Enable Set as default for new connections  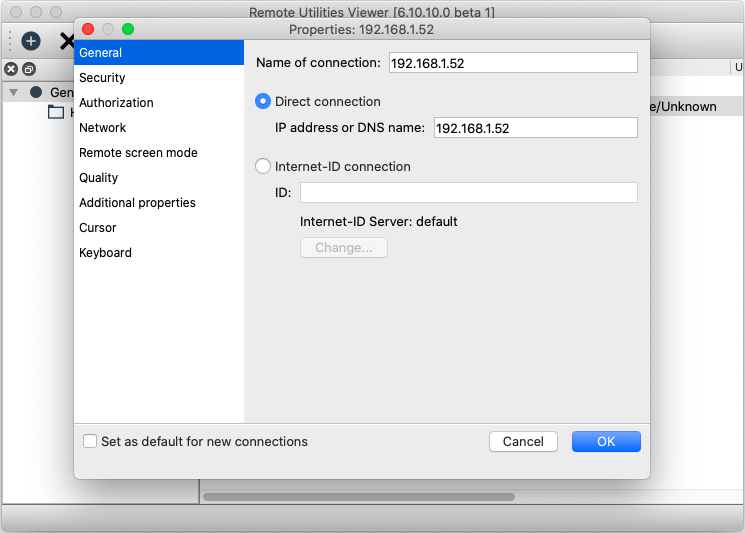(90, 441)
